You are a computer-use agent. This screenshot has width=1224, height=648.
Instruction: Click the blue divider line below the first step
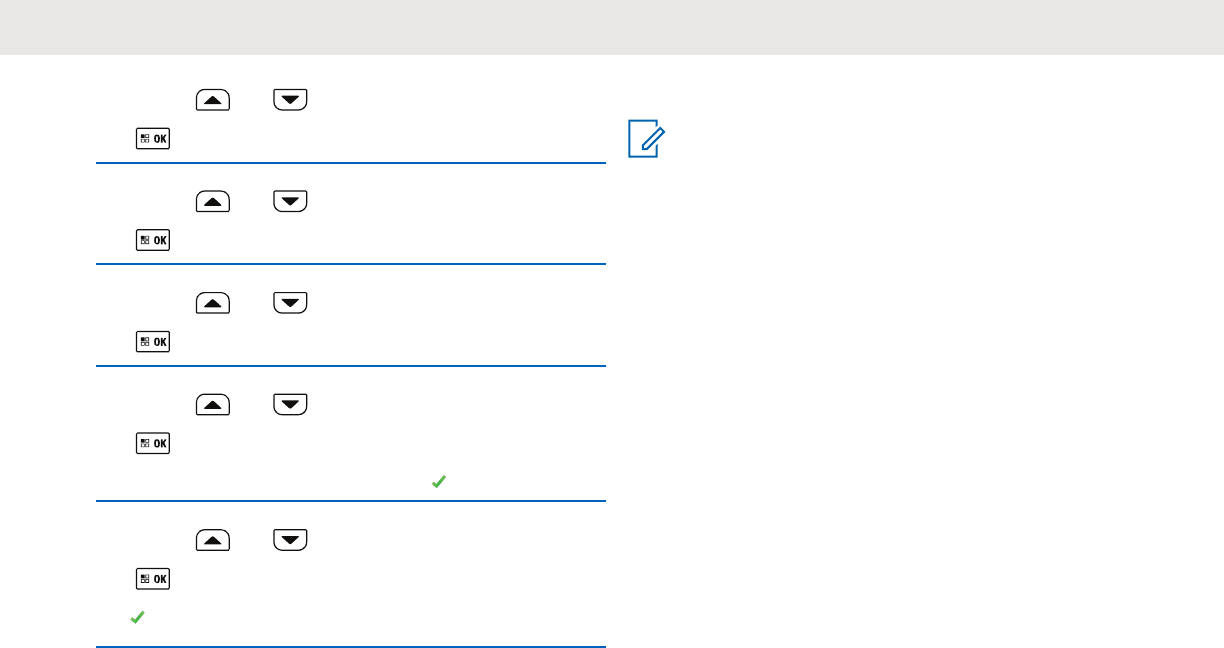(x=351, y=163)
